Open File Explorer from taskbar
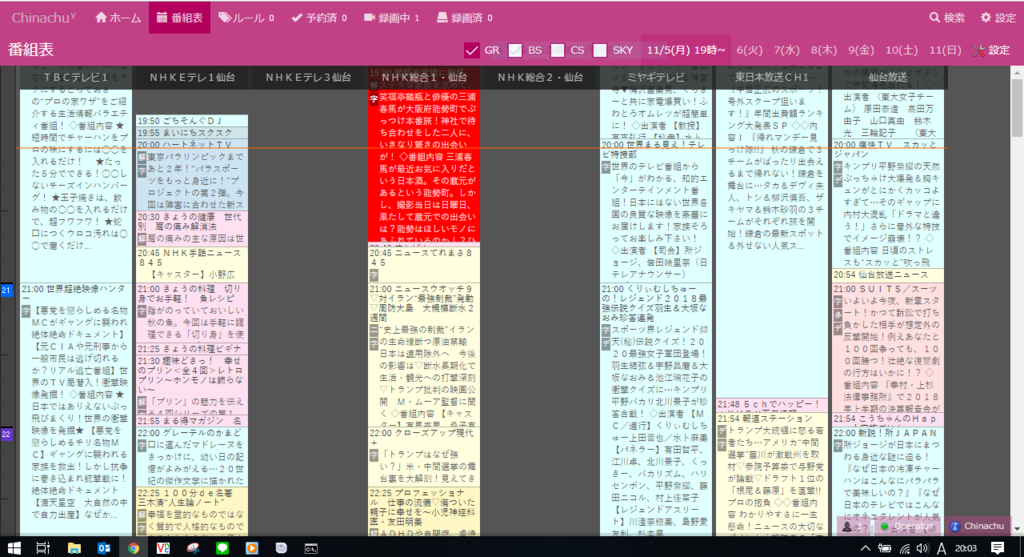The height and width of the screenshot is (557, 1024). point(74,548)
